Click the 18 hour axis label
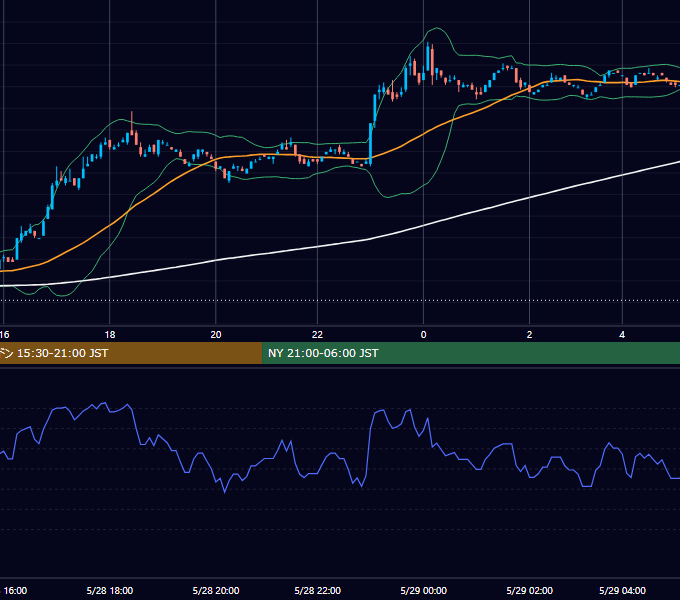 [x=110, y=335]
